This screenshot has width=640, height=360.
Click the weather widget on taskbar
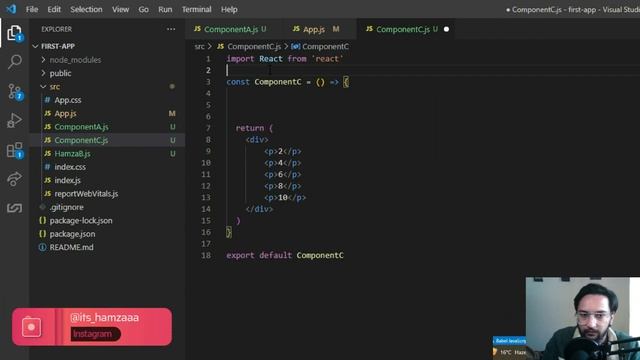click(509, 352)
